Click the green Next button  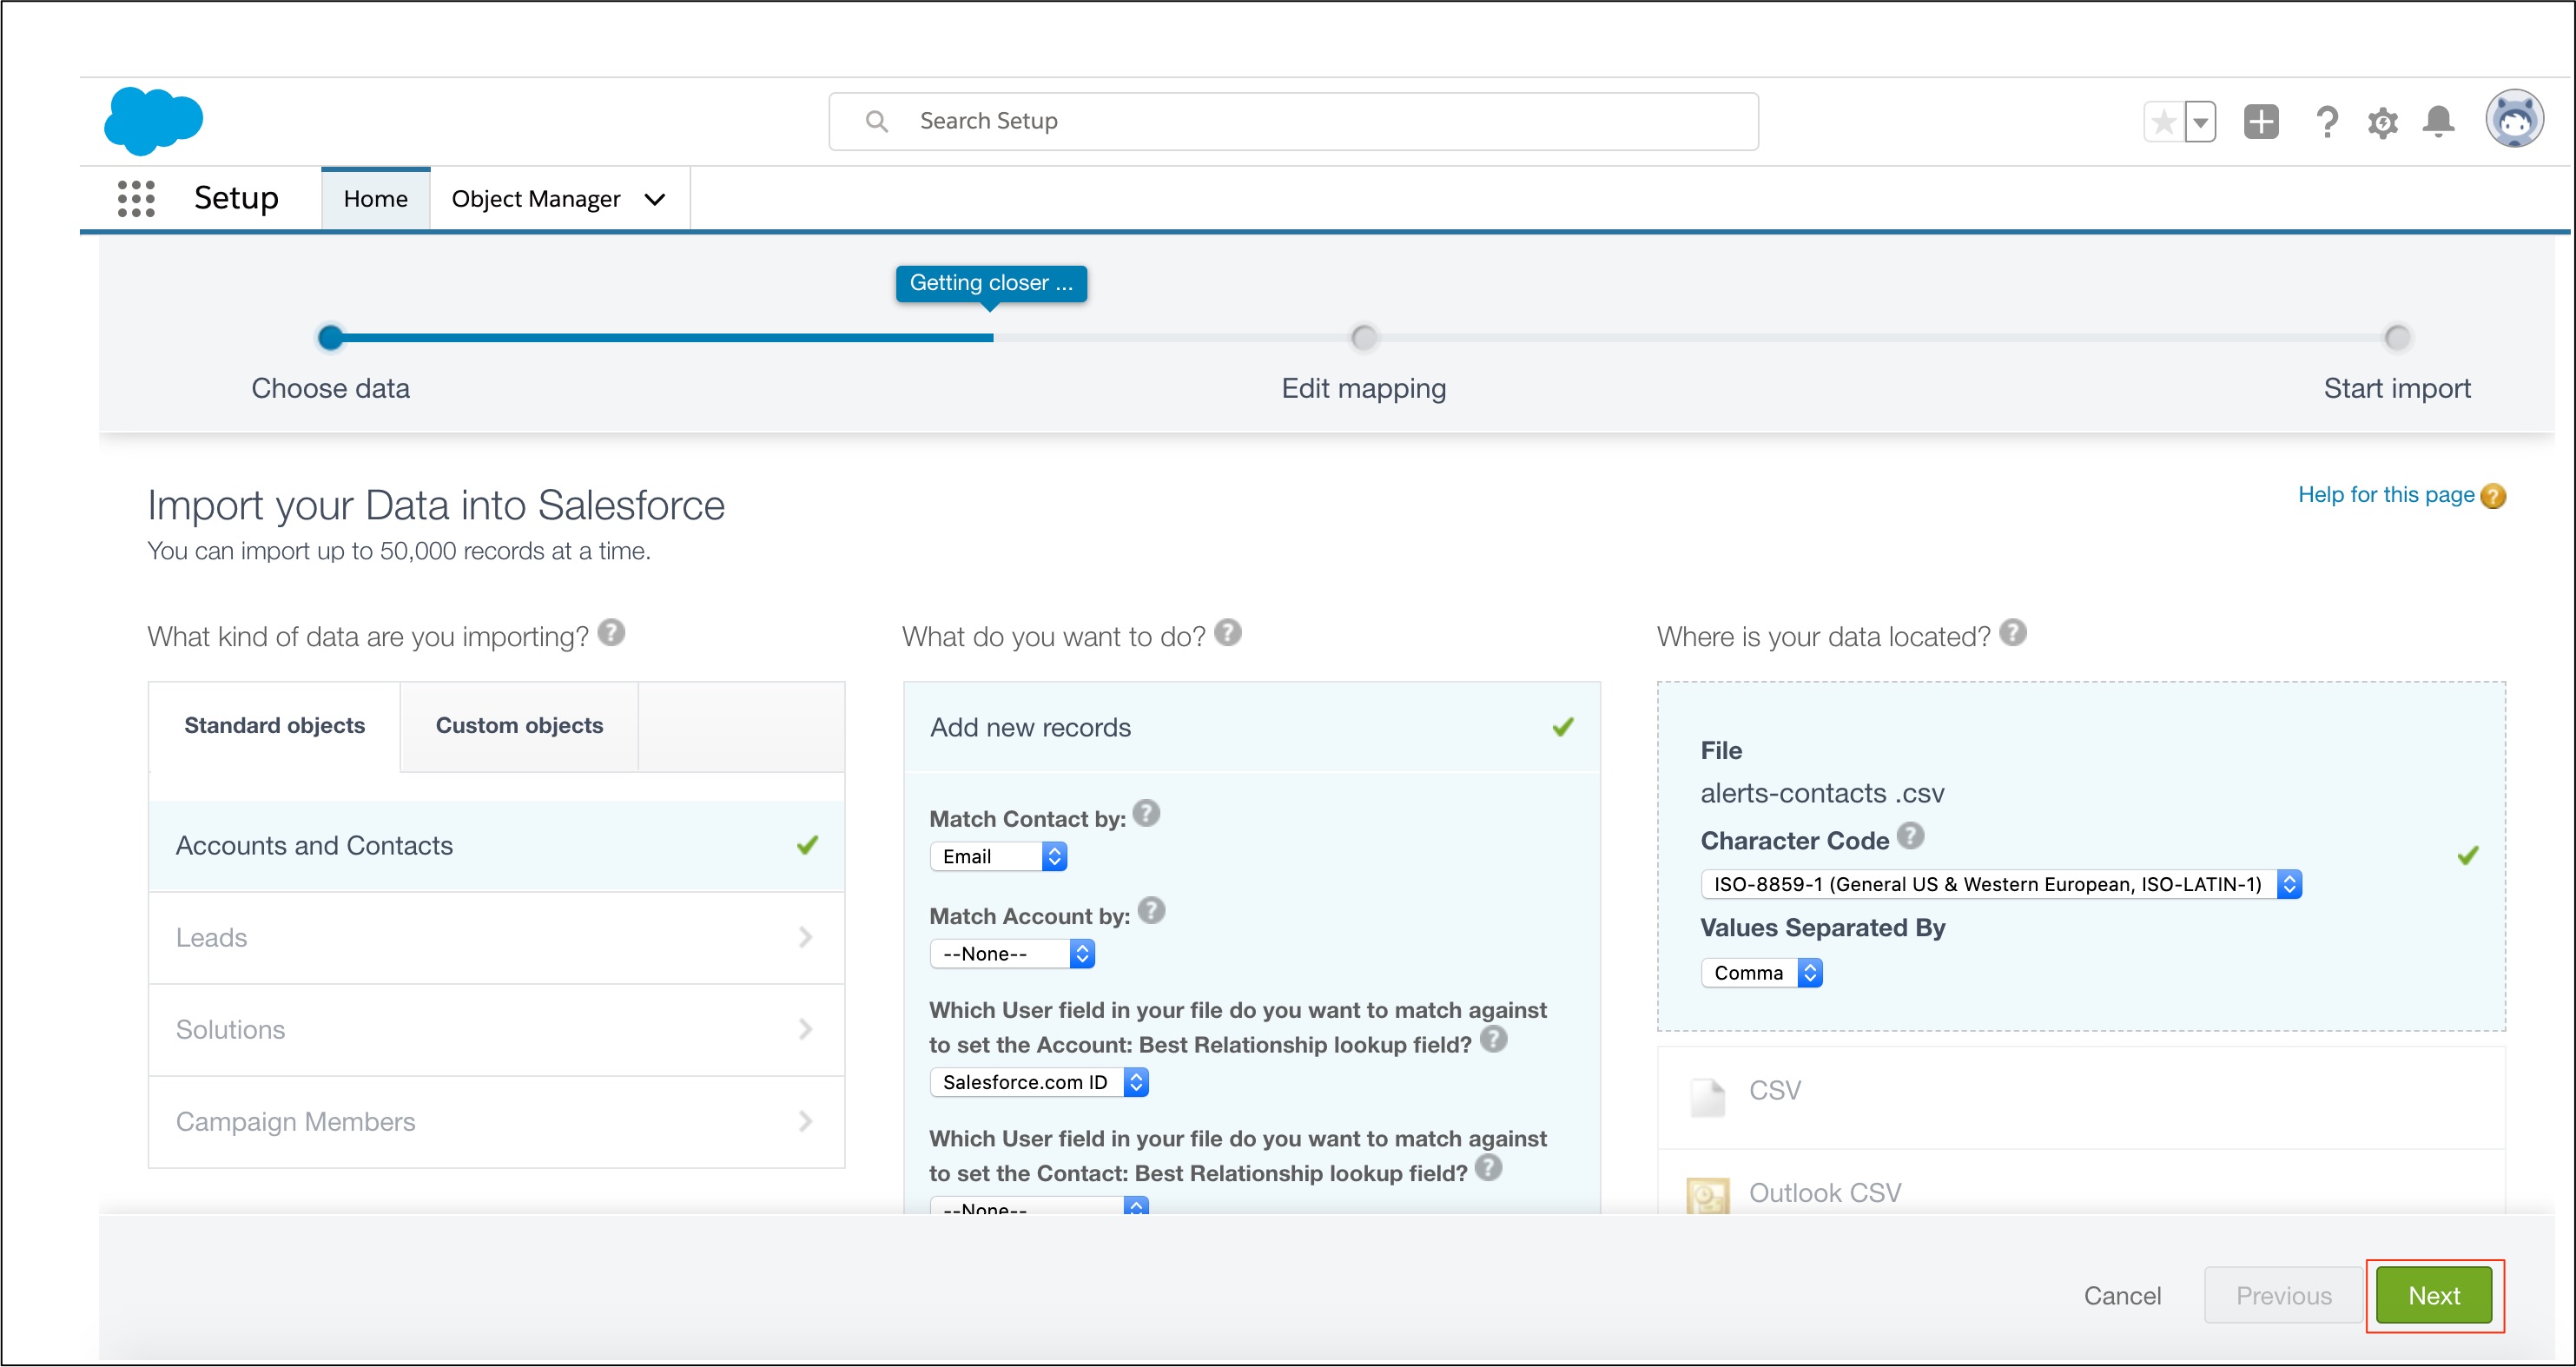coord(2433,1296)
